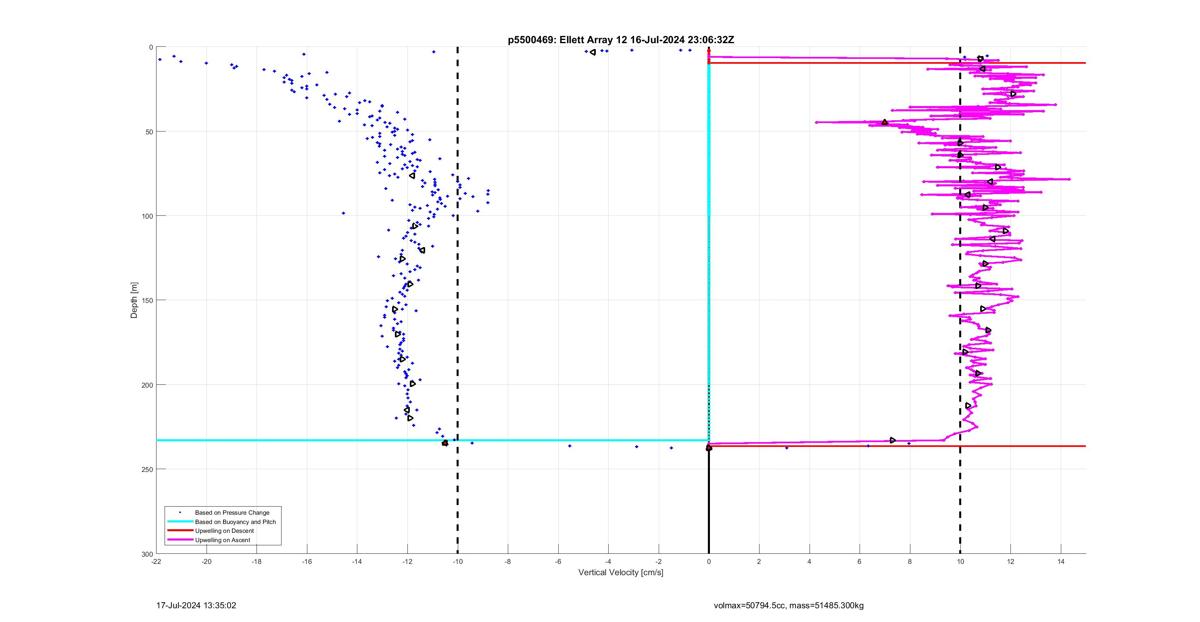1200x622 pixels.
Task: Click the velocity axis tick label "-4"
Action: tap(608, 563)
